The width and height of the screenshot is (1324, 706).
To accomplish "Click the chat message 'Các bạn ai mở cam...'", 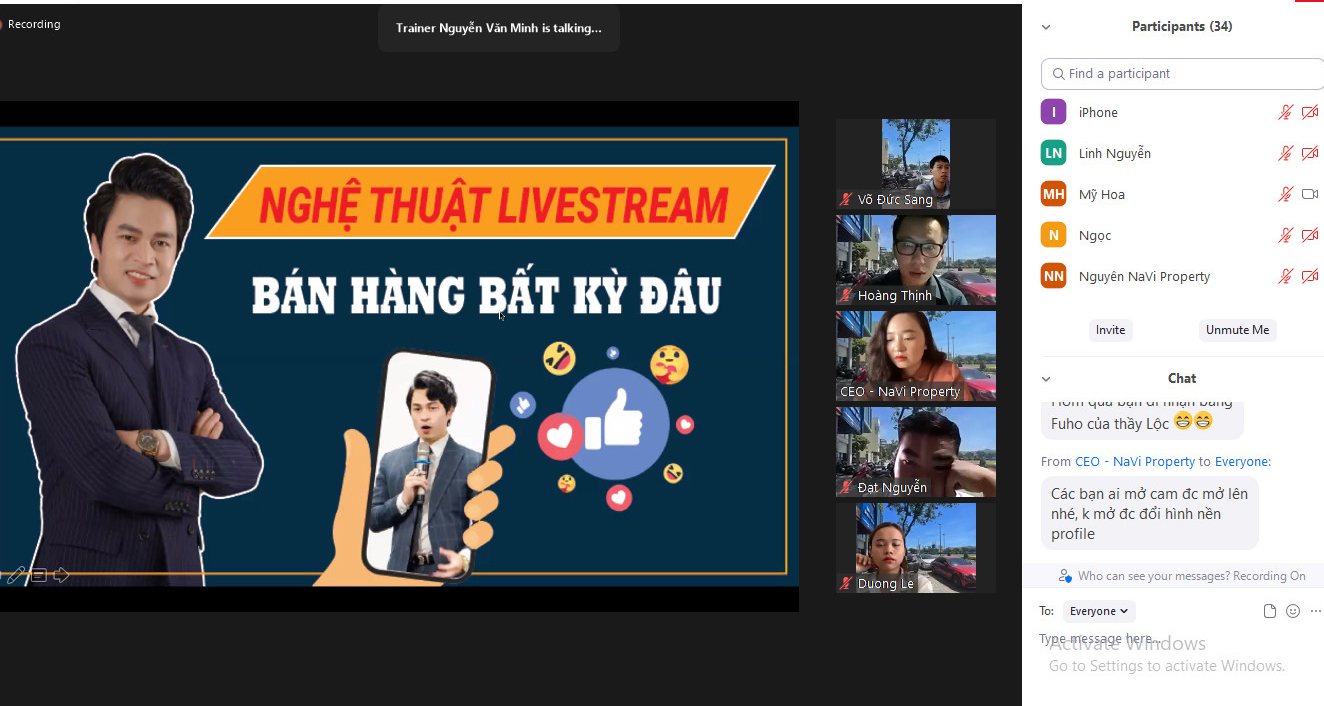I will coord(1150,513).
